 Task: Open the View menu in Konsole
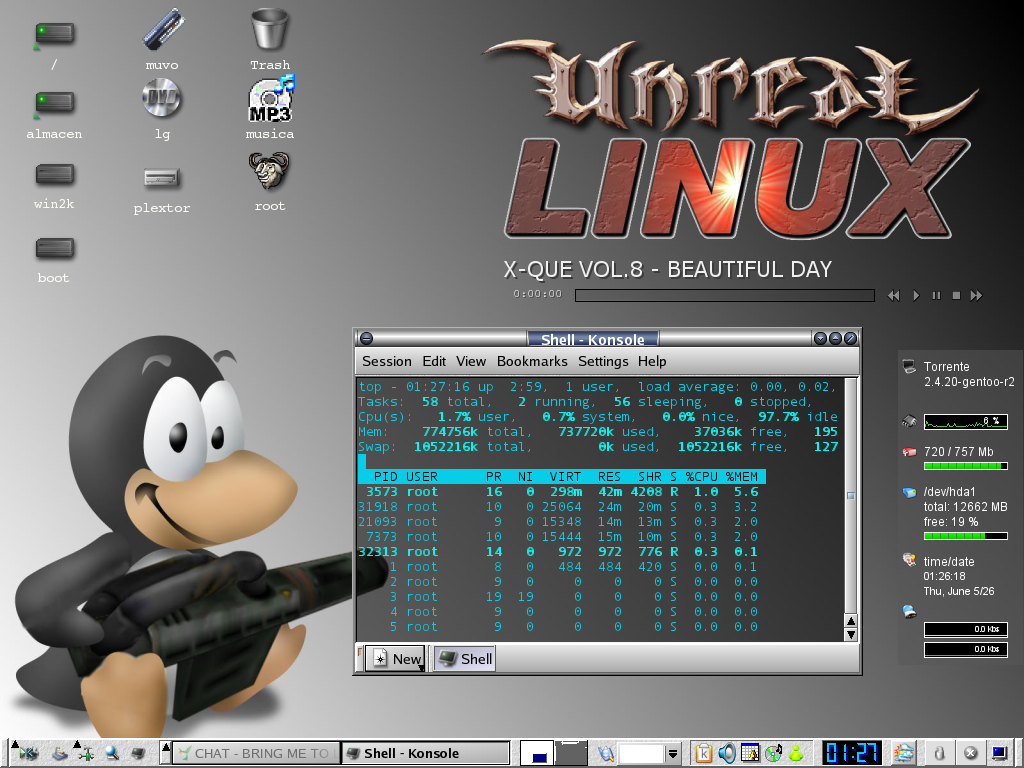(471, 361)
